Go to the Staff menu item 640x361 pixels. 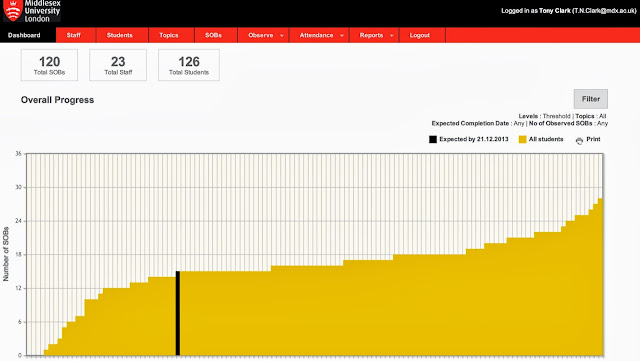point(73,35)
